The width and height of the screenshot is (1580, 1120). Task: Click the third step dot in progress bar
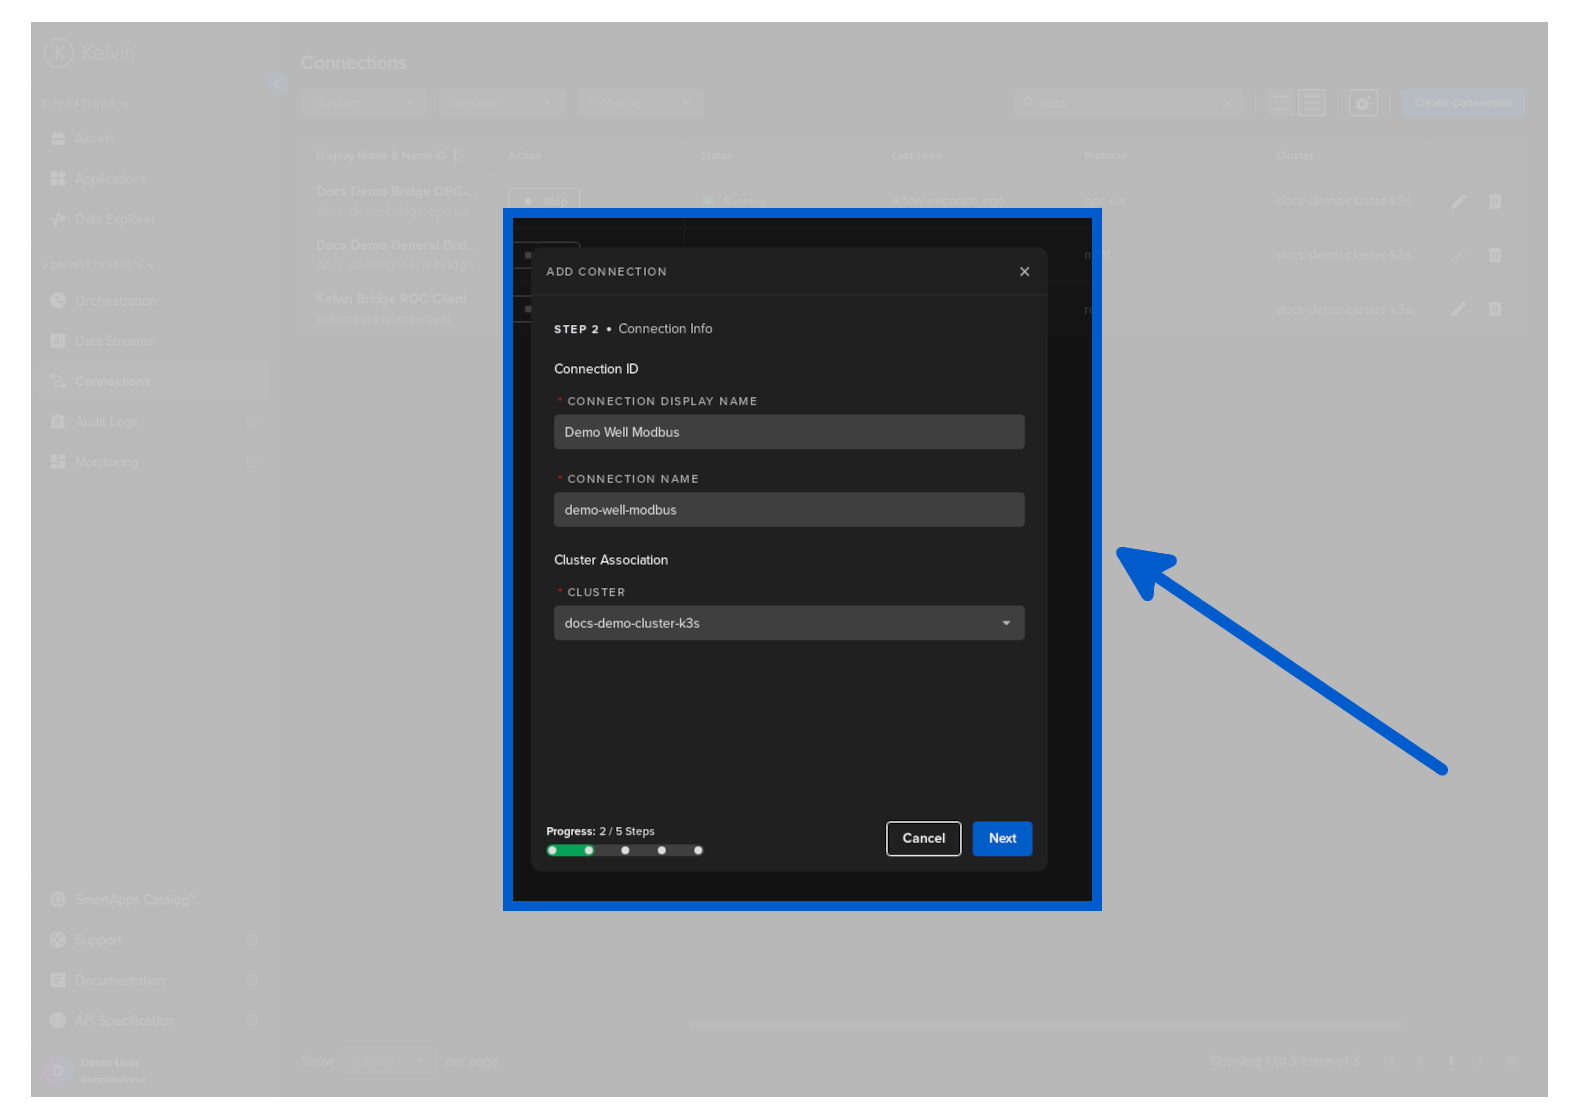pyautogui.click(x=625, y=850)
